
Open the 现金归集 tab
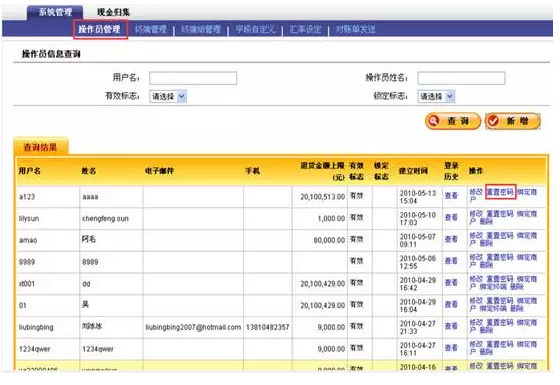point(113,12)
